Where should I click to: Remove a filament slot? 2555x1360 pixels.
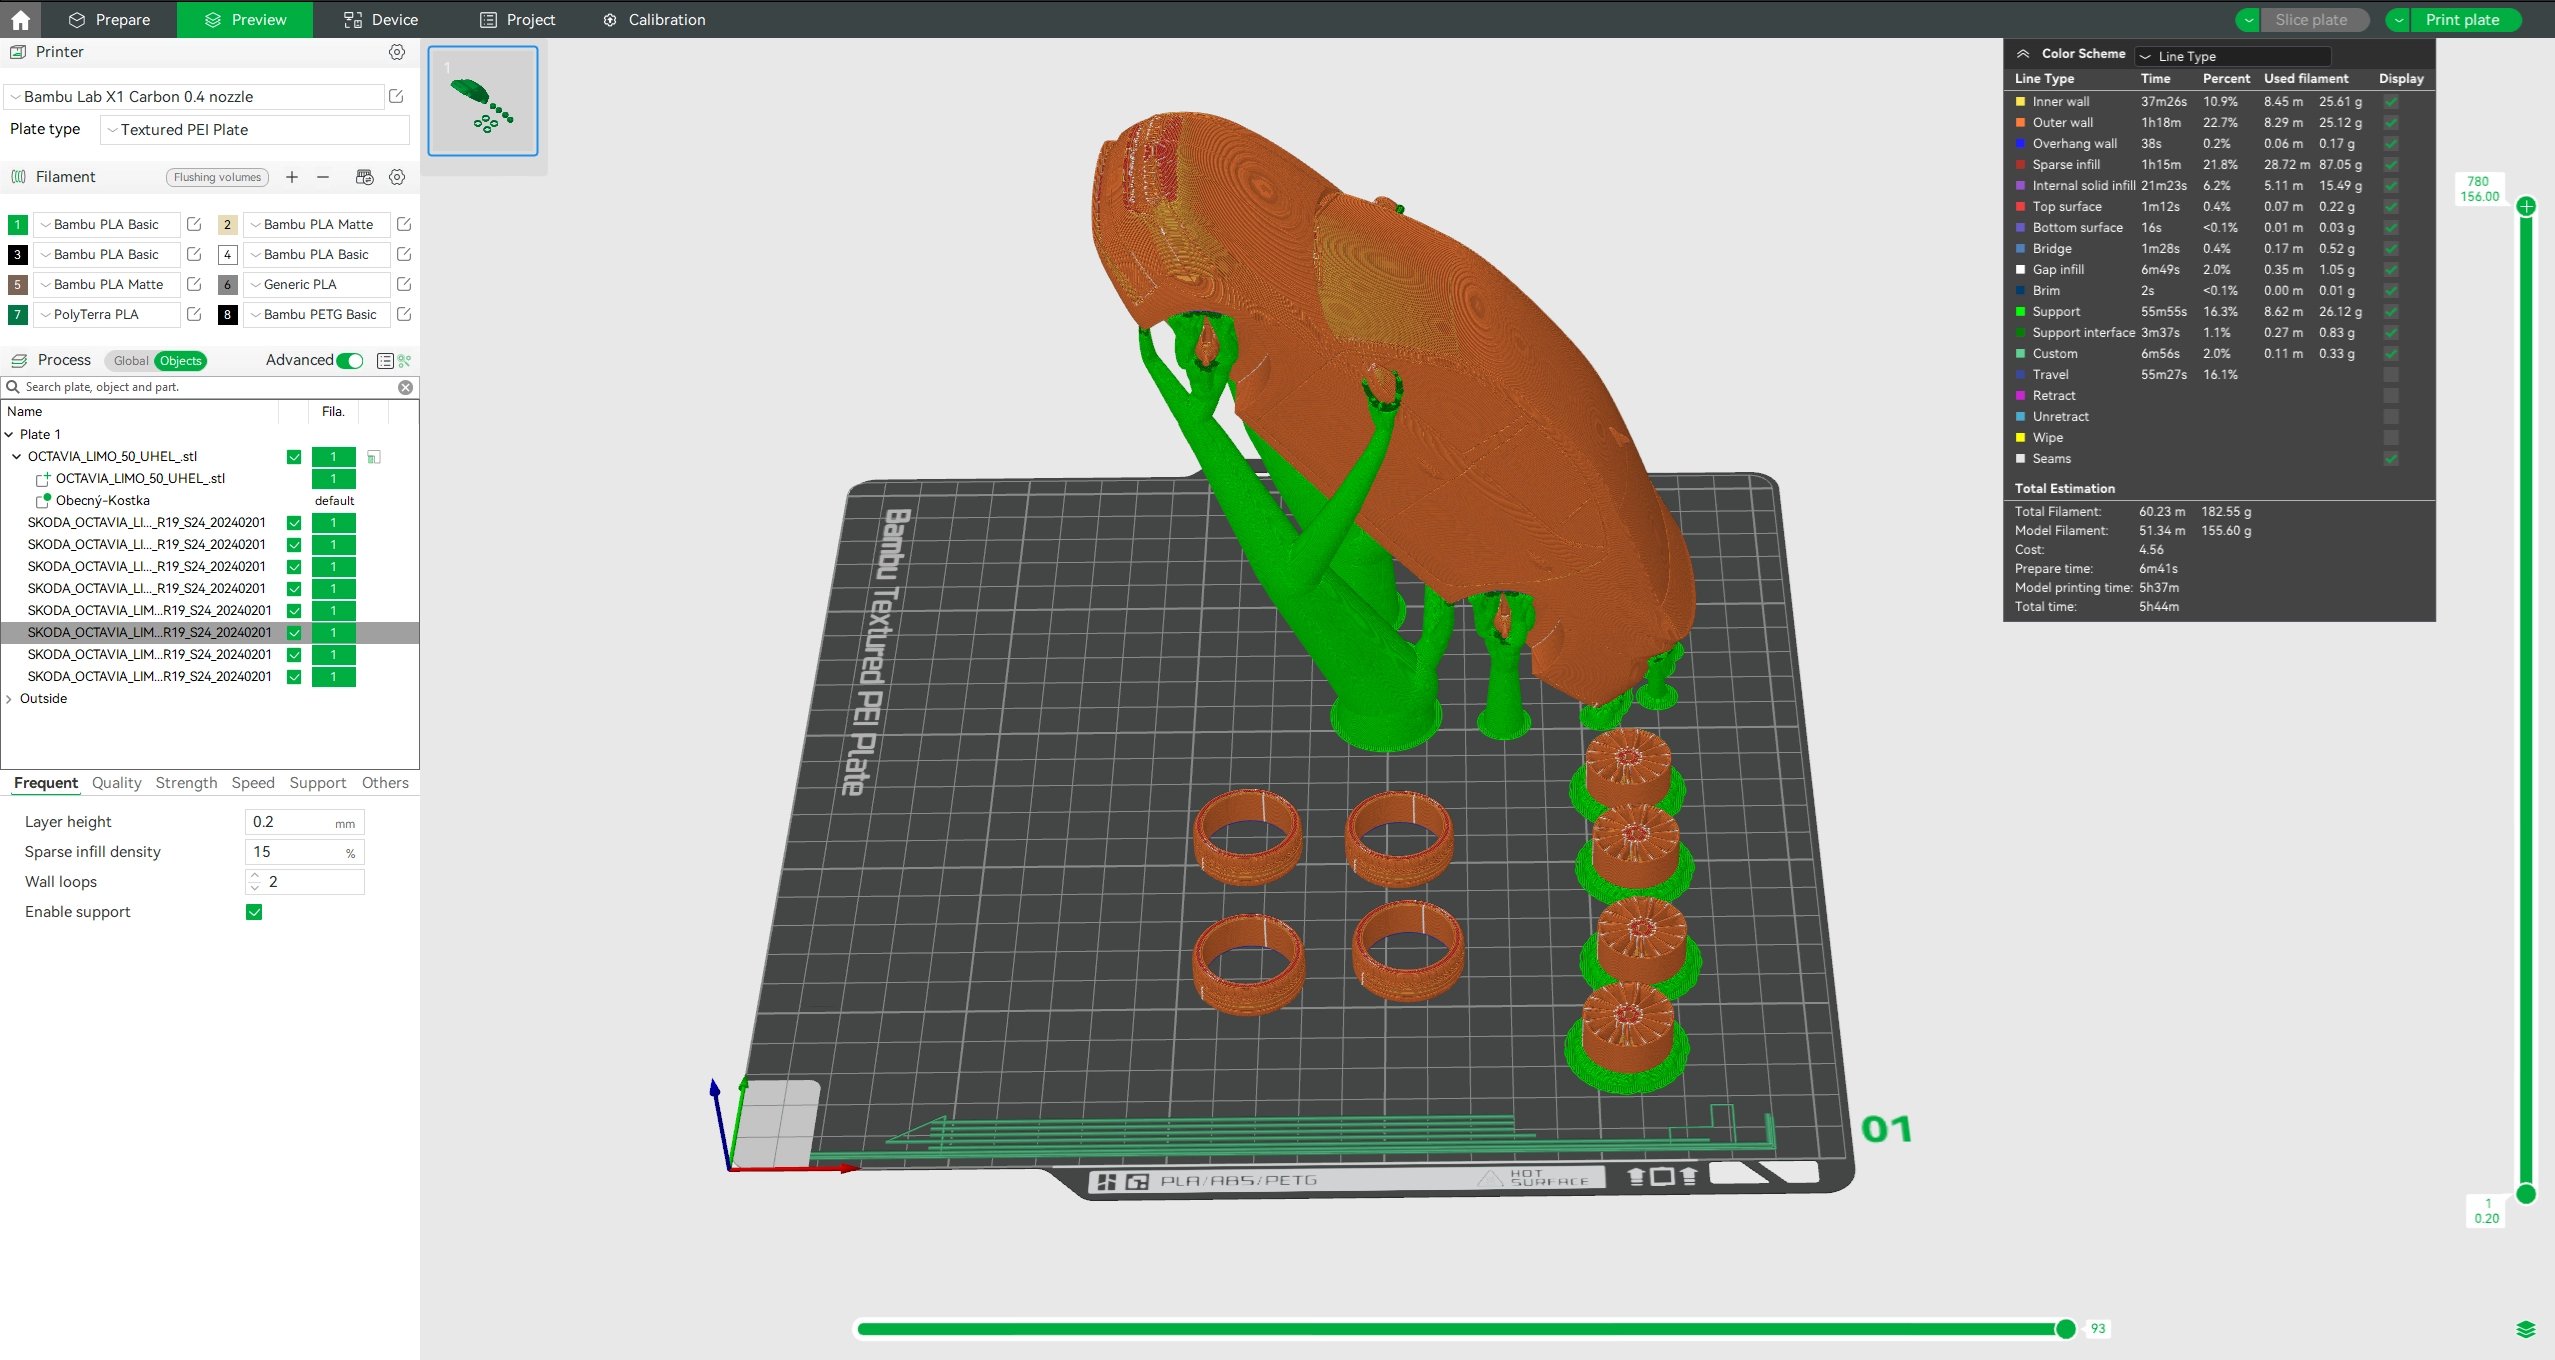pyautogui.click(x=323, y=177)
